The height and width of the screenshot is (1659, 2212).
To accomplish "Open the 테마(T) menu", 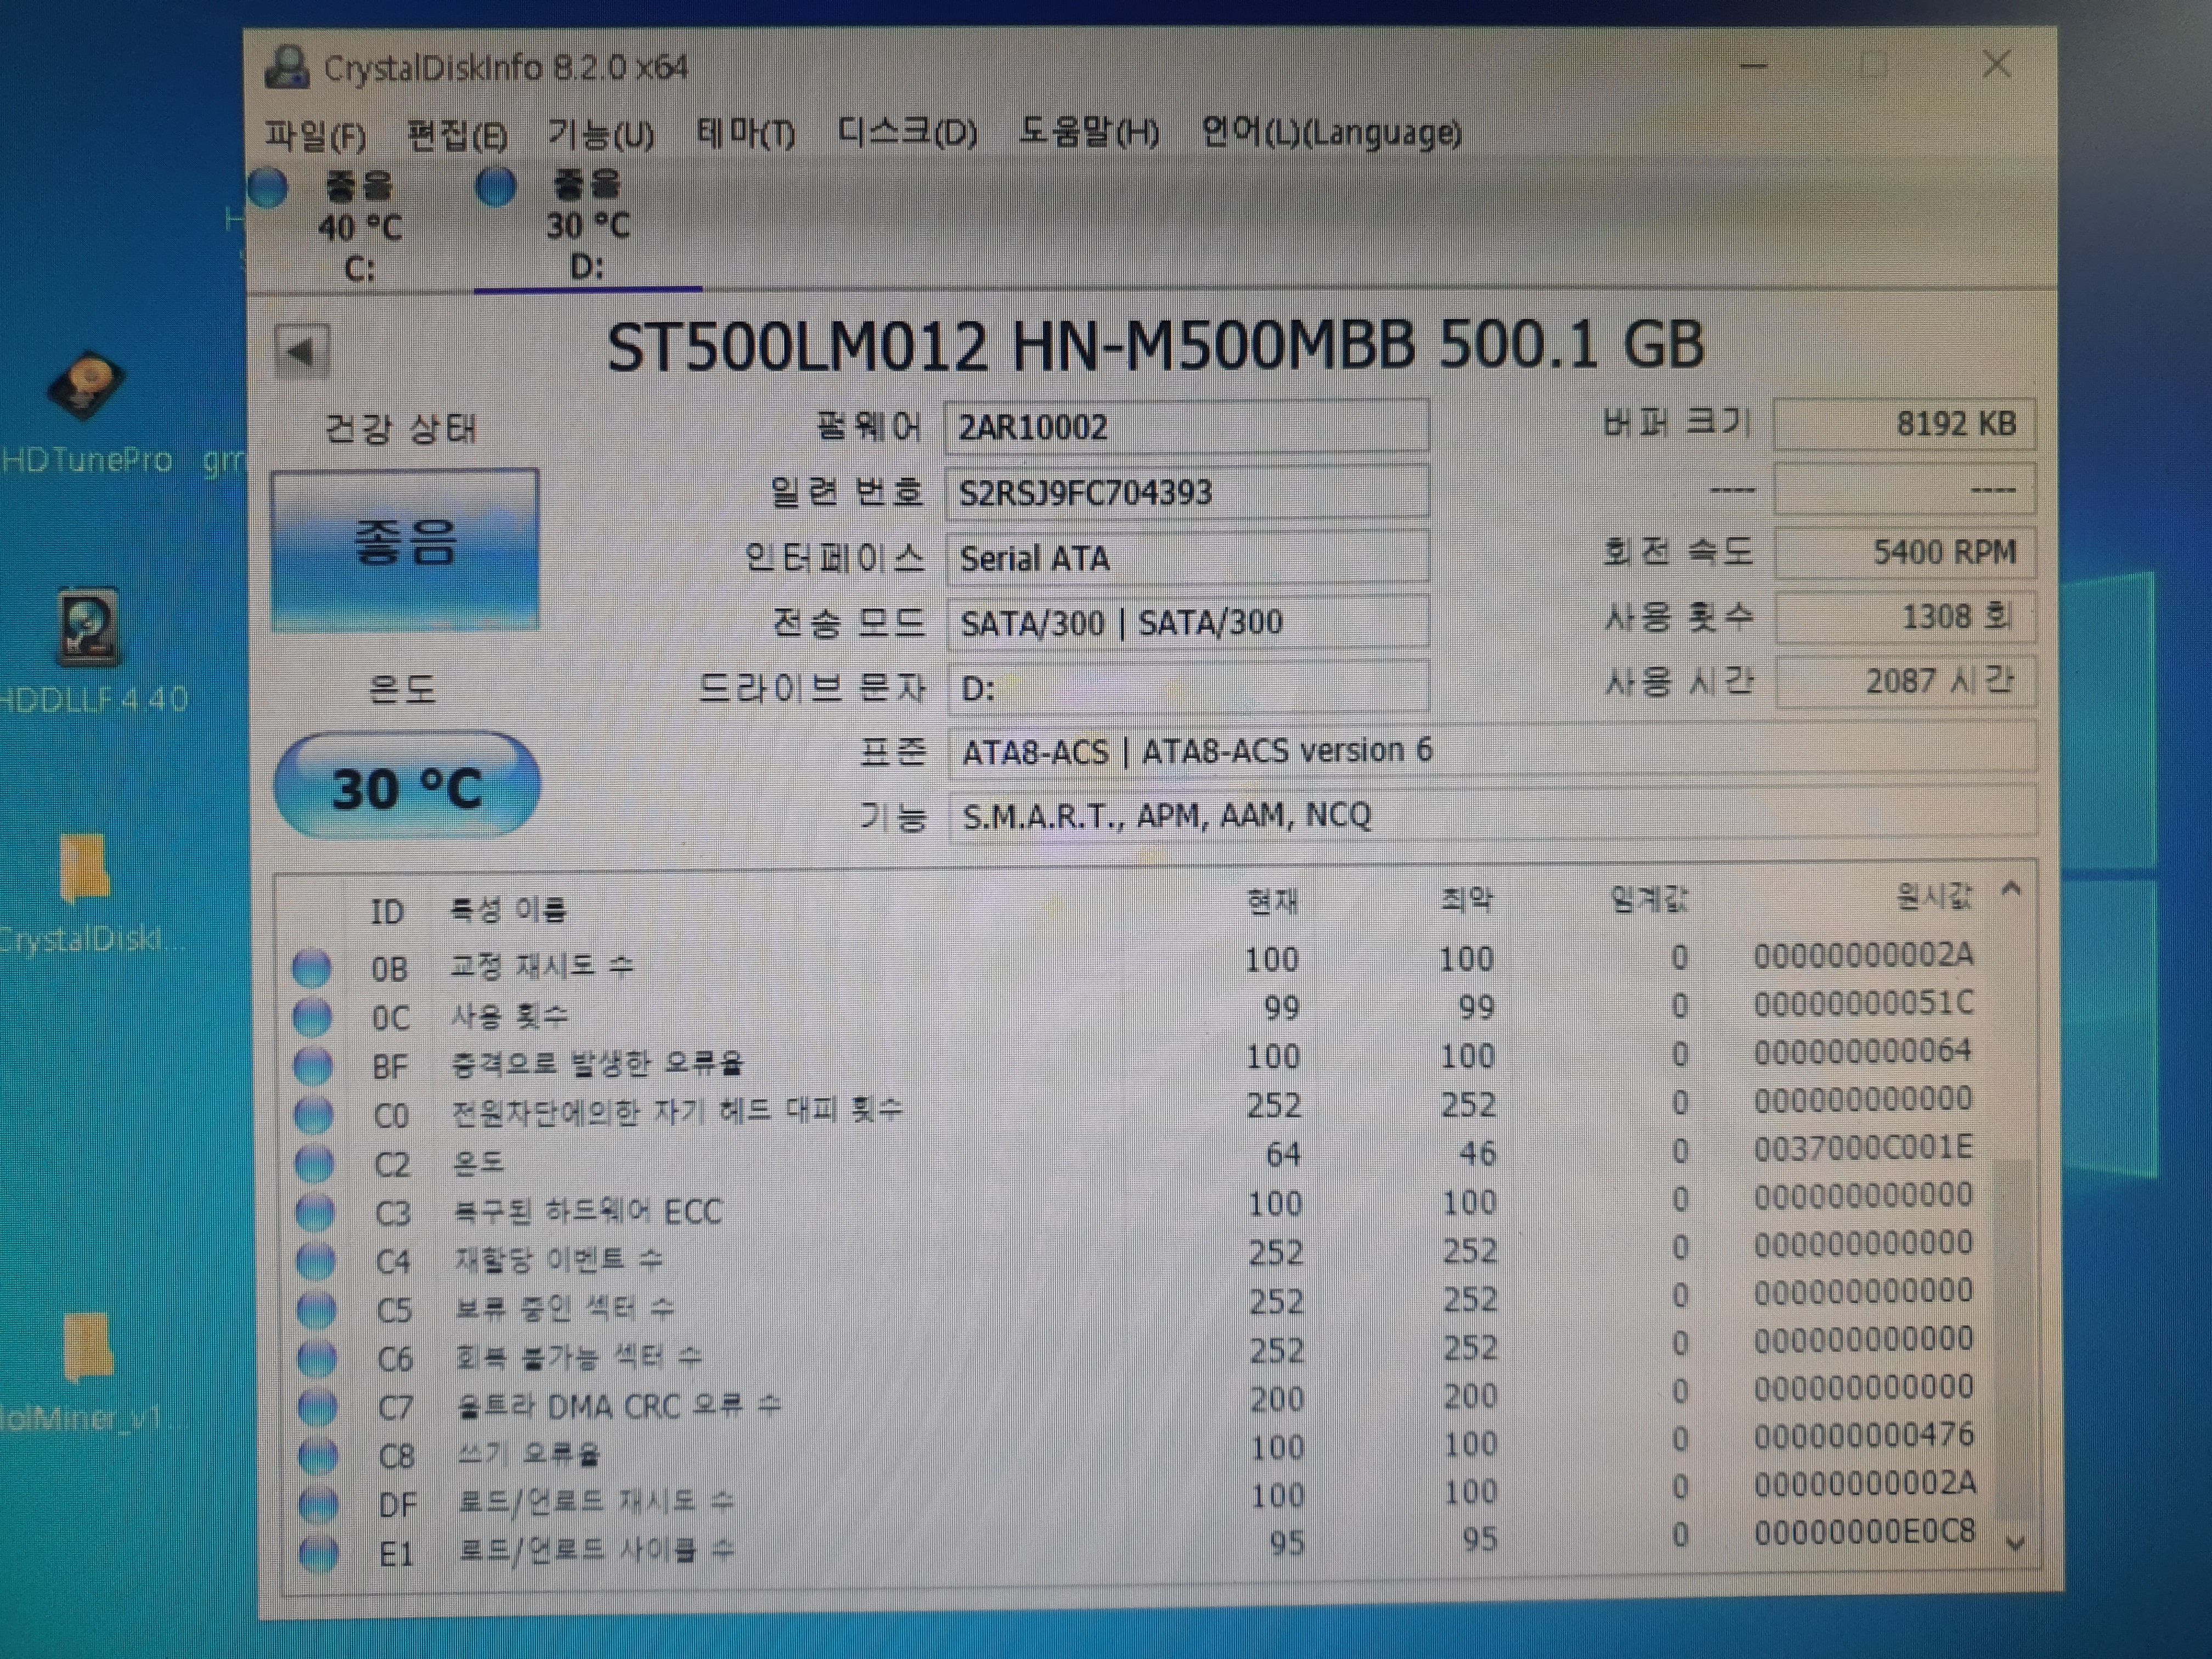I will pos(746,133).
